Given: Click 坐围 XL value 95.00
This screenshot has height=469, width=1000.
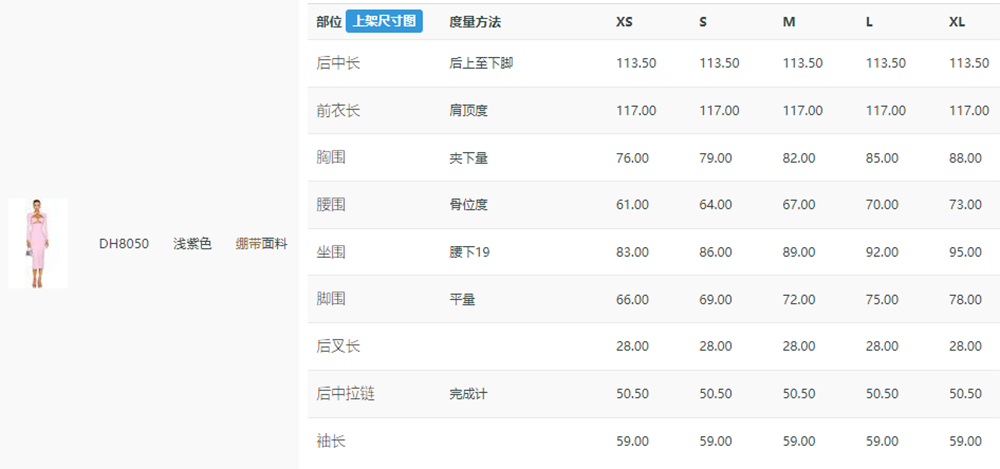Looking at the screenshot, I should point(966,252).
